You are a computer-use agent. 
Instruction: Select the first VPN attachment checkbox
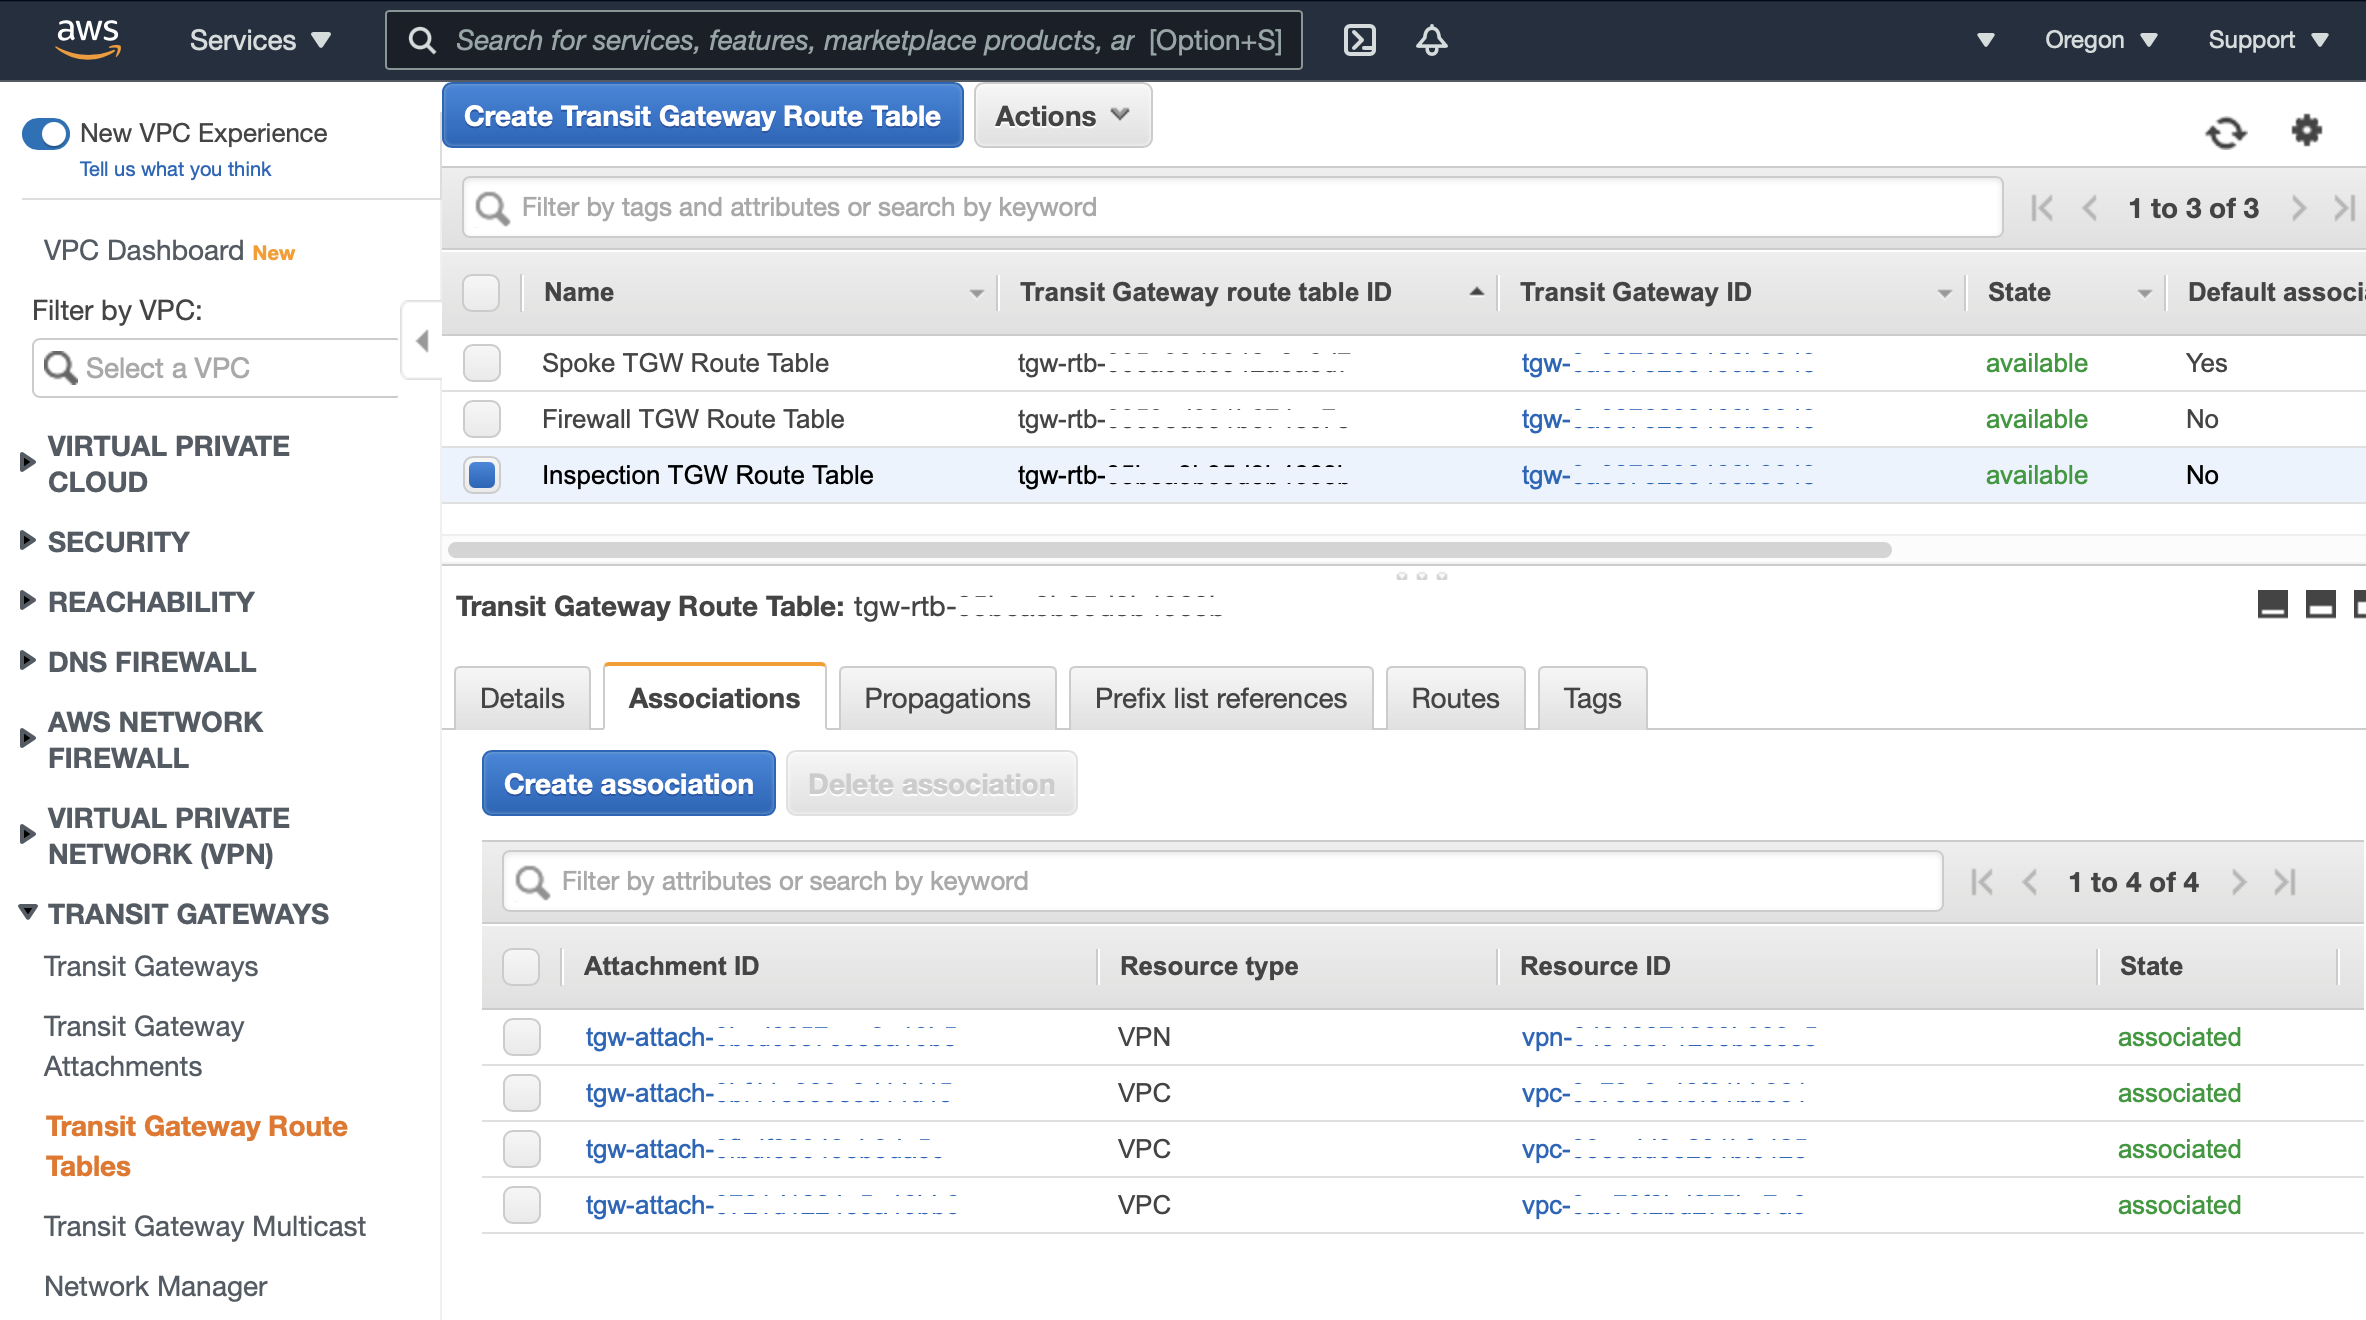tap(522, 1037)
